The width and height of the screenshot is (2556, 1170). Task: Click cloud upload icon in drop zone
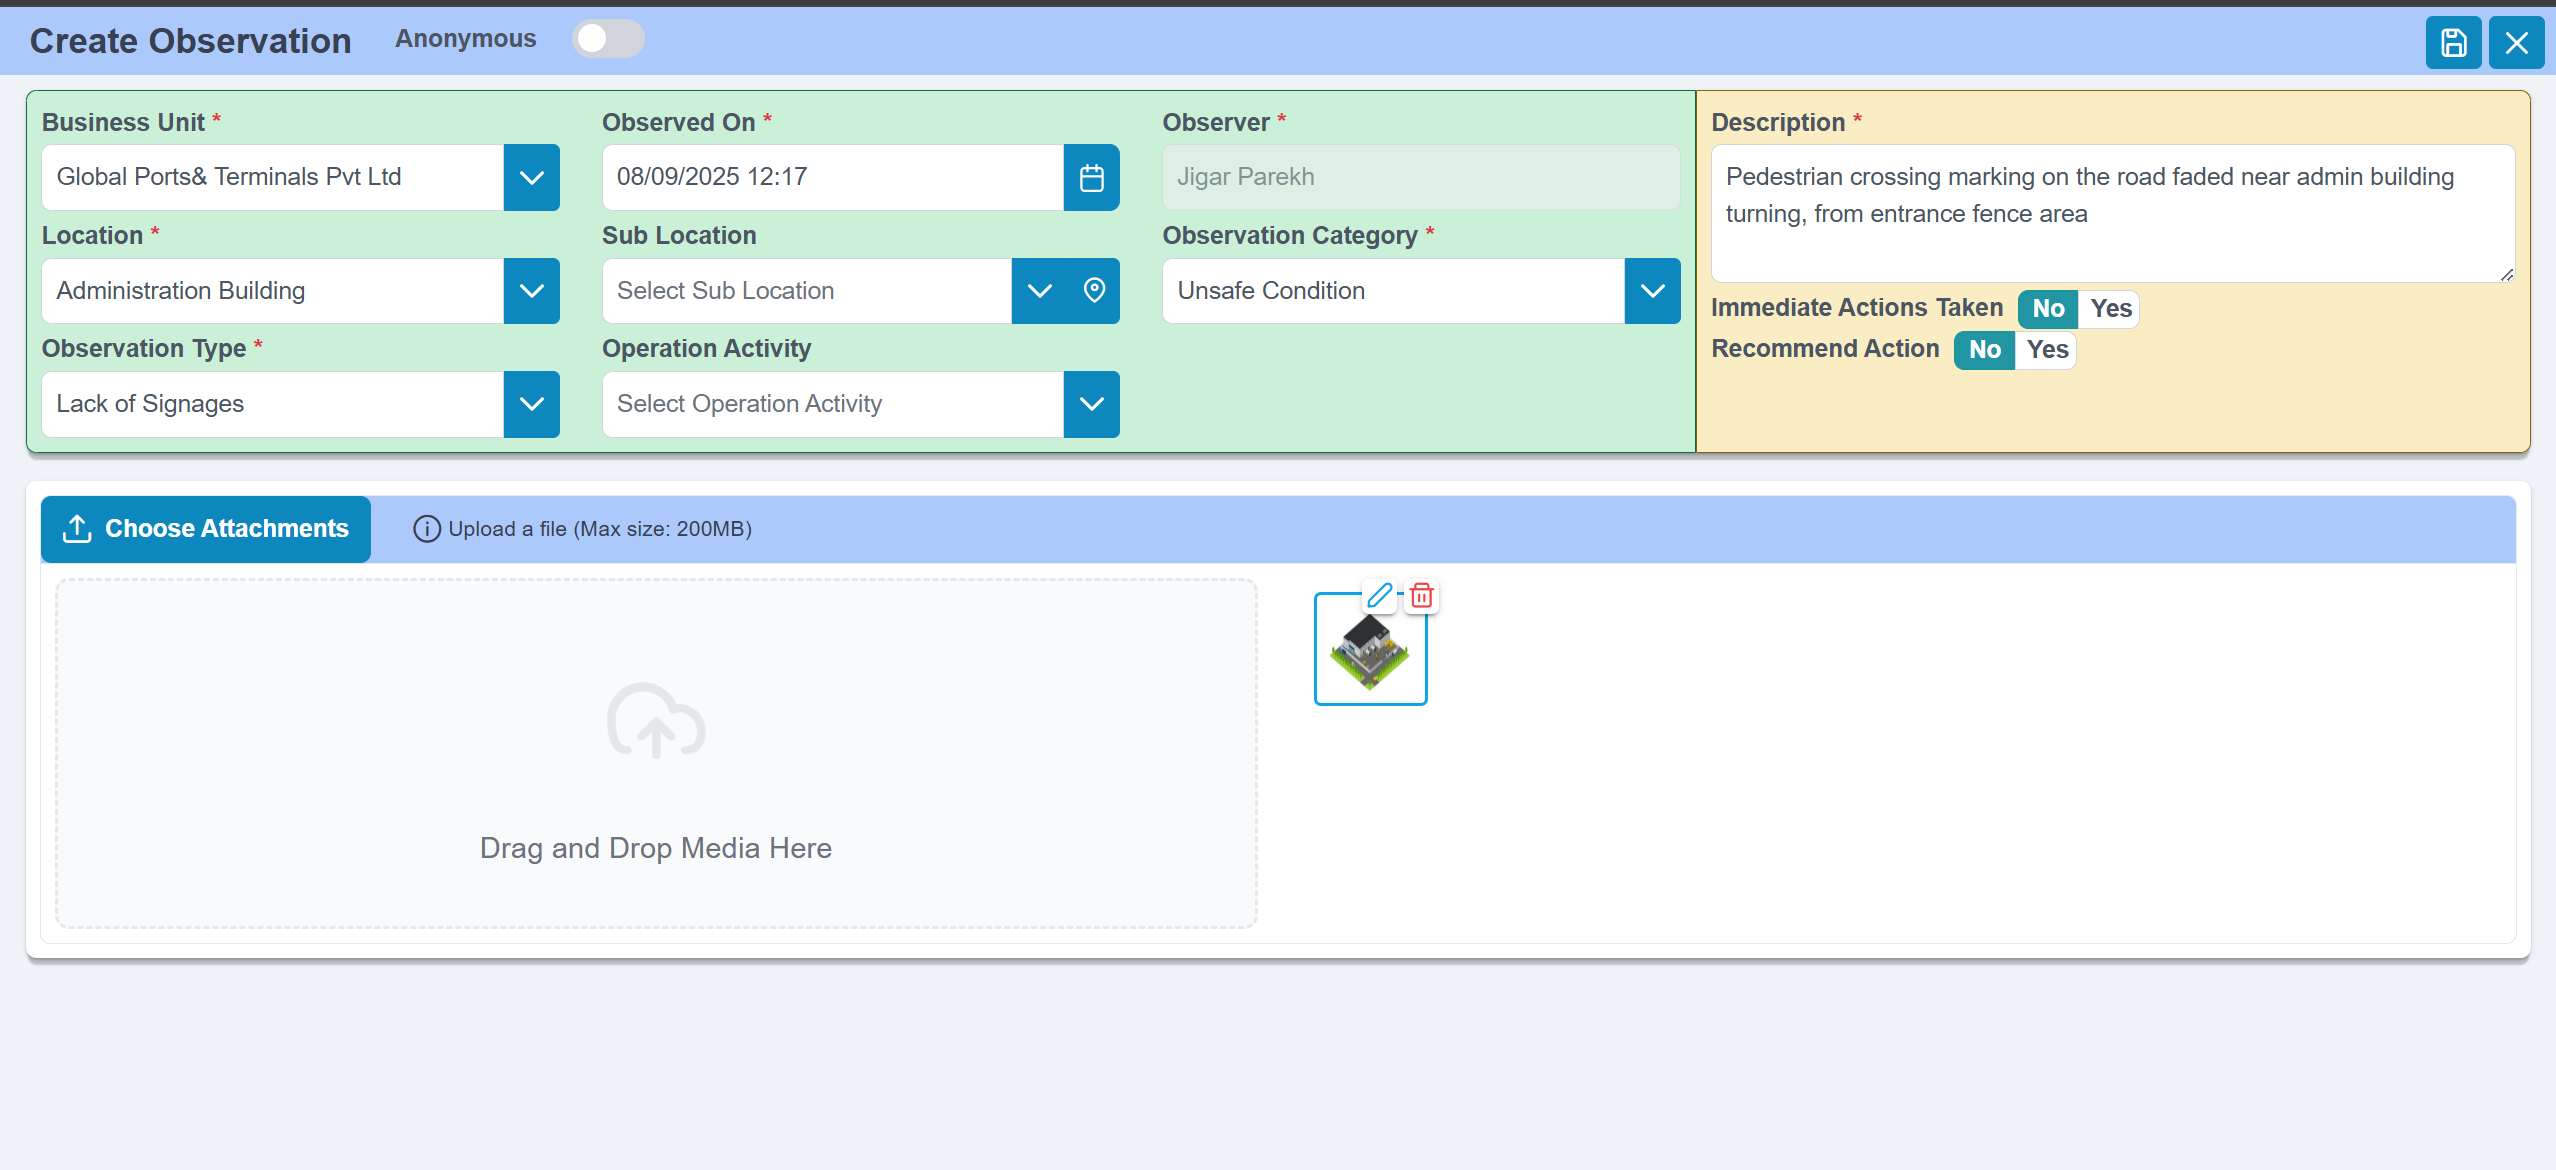pyautogui.click(x=656, y=721)
